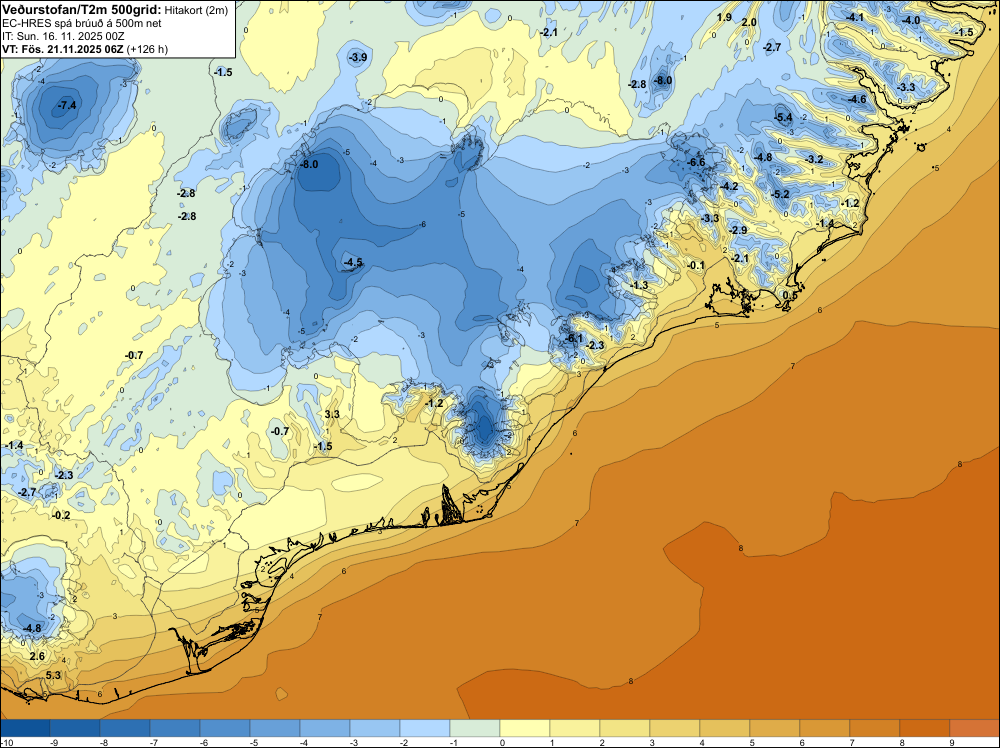Click the 2.0 temperature label
Viewport: 1000px width, 748px height.
tap(749, 22)
